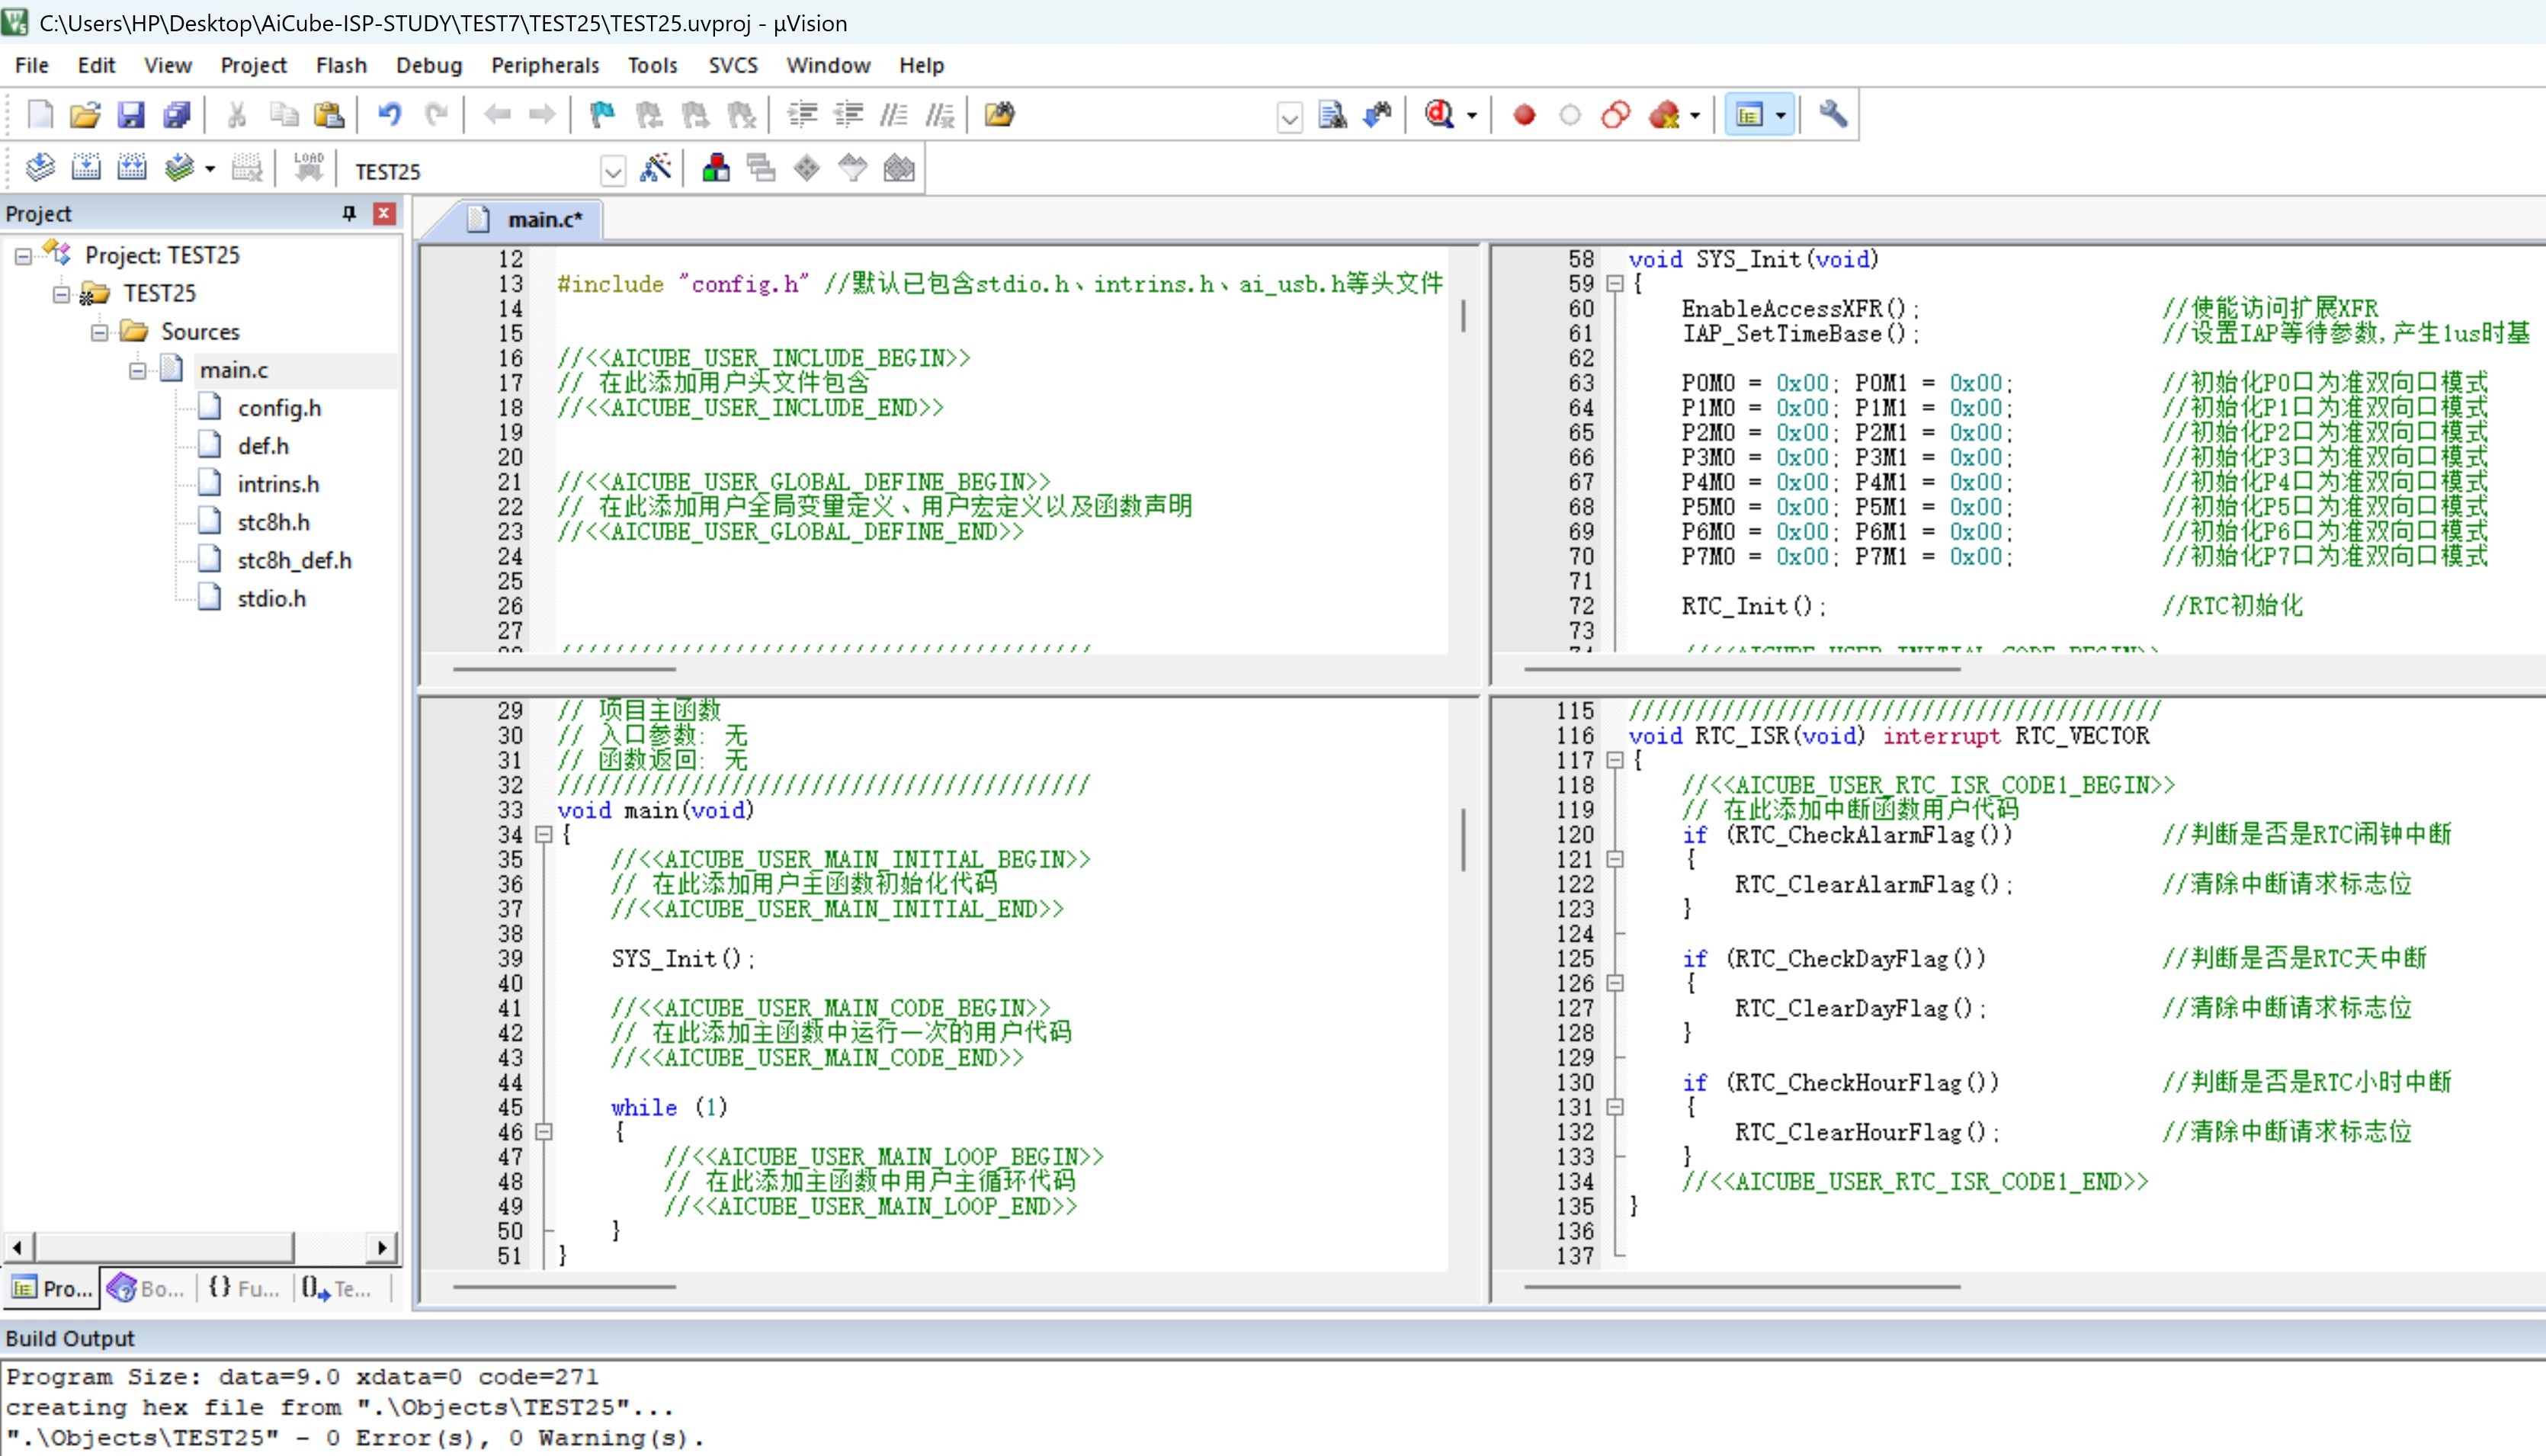The width and height of the screenshot is (2546, 1456).
Task: Undo the last edit
Action: 390,115
